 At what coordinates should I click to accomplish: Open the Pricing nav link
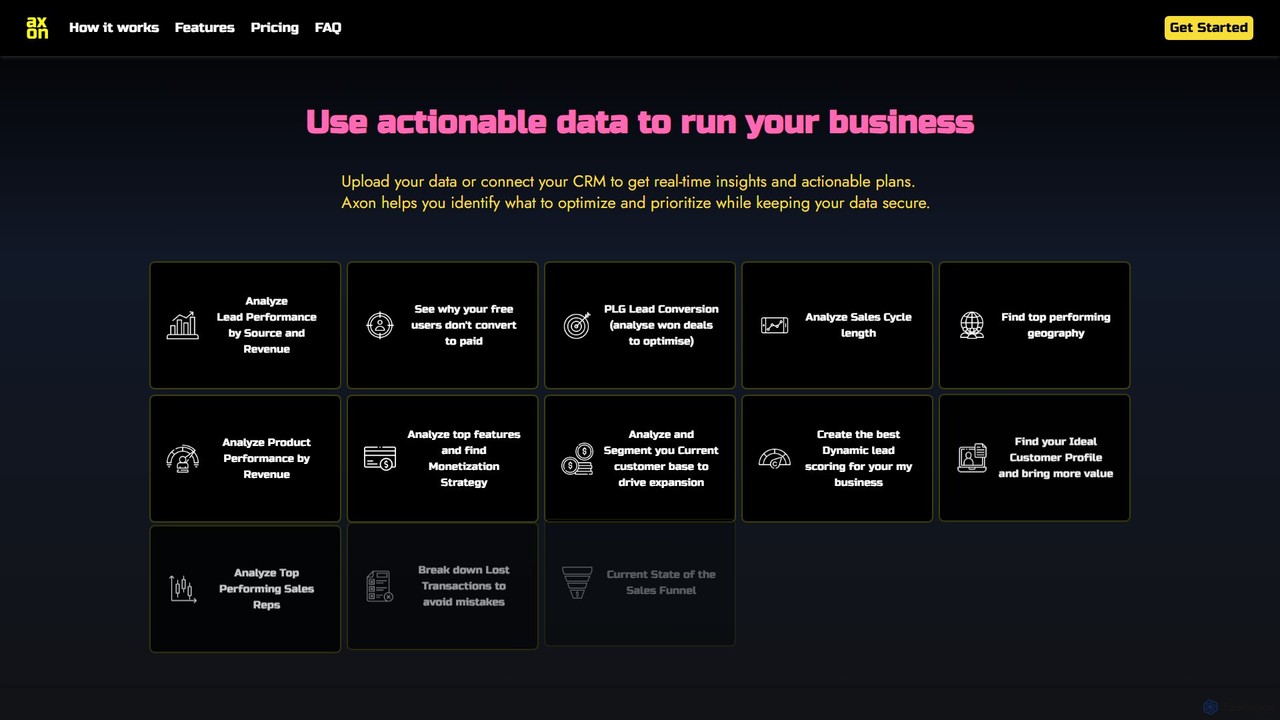275,28
